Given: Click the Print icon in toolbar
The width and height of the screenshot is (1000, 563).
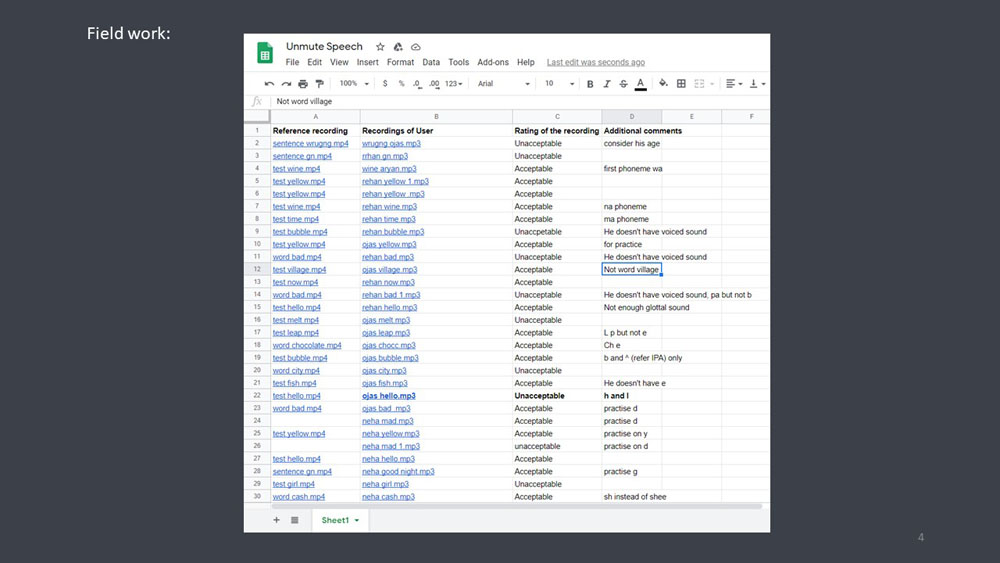Looking at the screenshot, I should [303, 84].
